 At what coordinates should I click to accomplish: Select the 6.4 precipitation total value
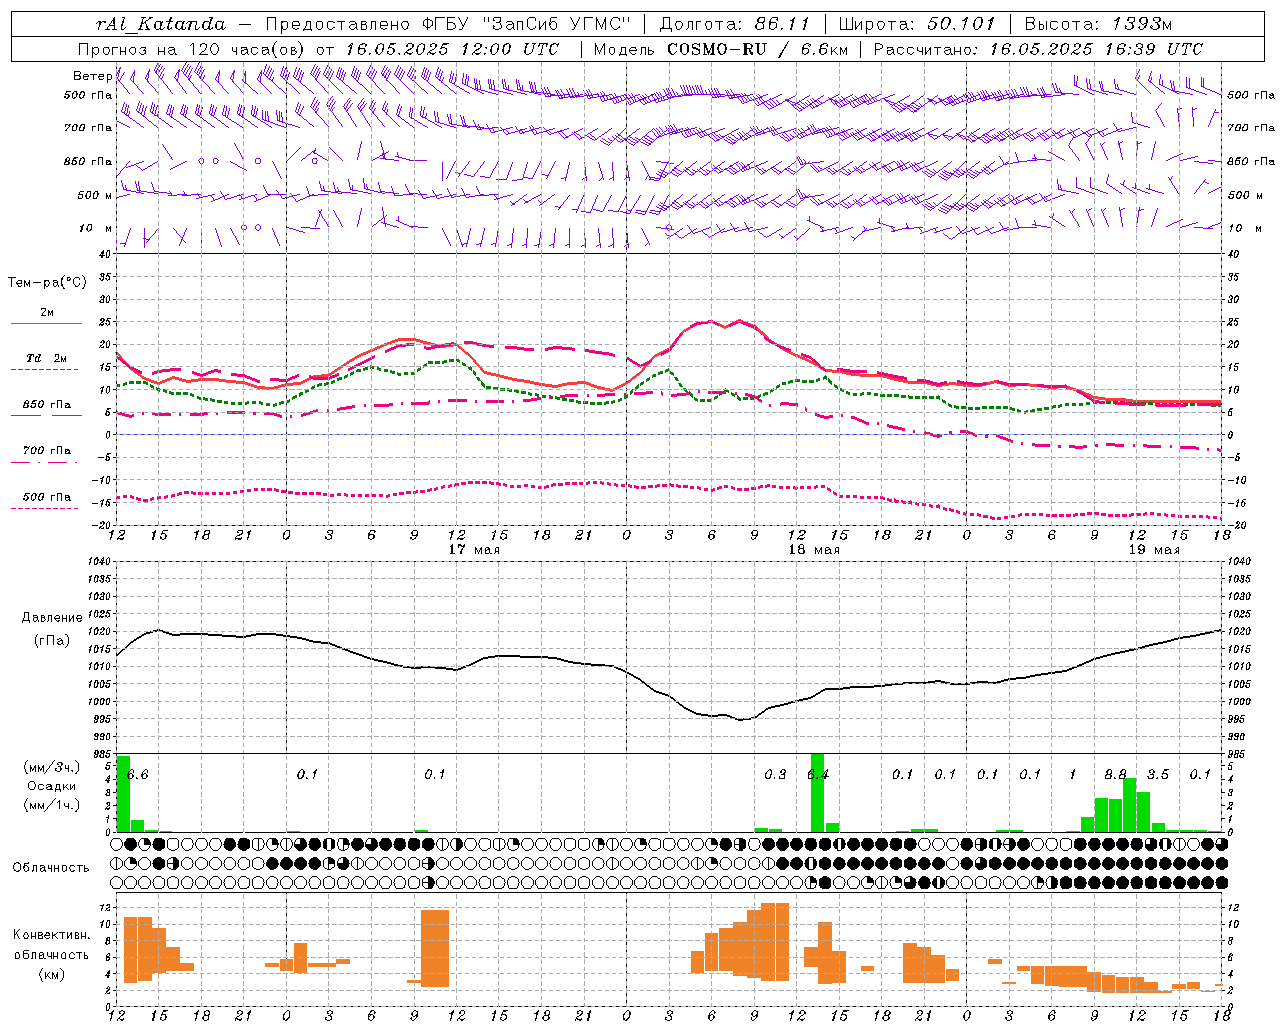coord(817,774)
